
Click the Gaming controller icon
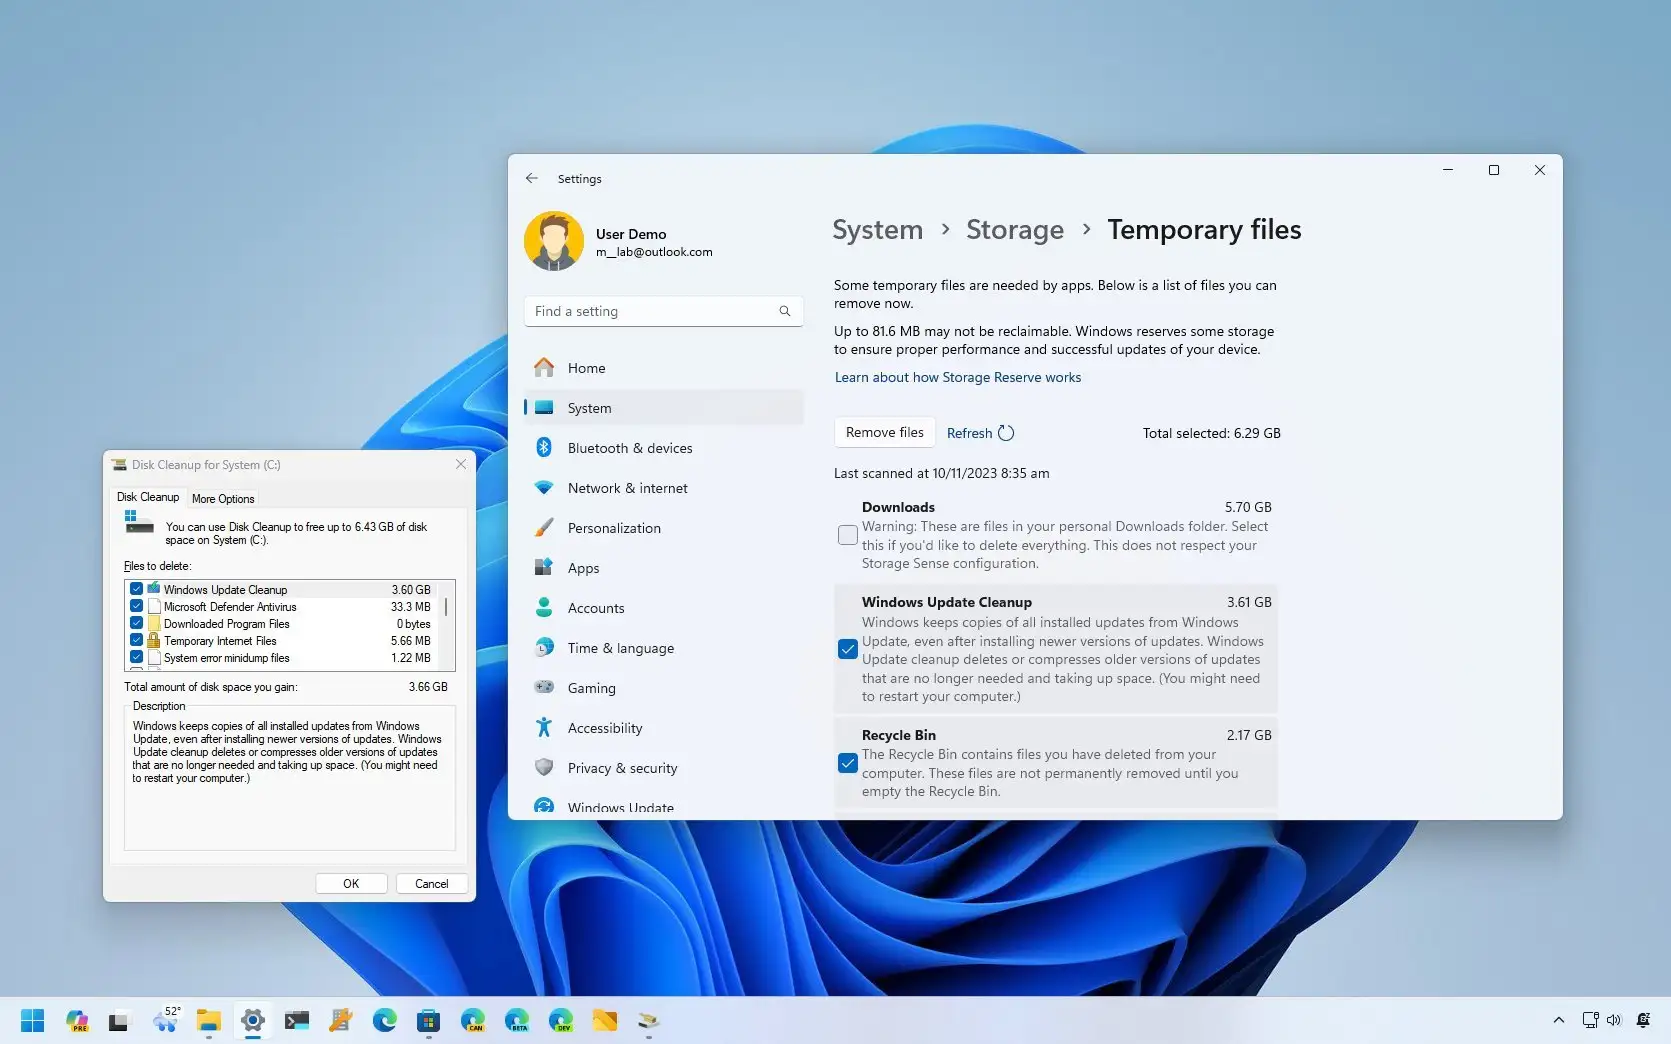click(x=544, y=687)
